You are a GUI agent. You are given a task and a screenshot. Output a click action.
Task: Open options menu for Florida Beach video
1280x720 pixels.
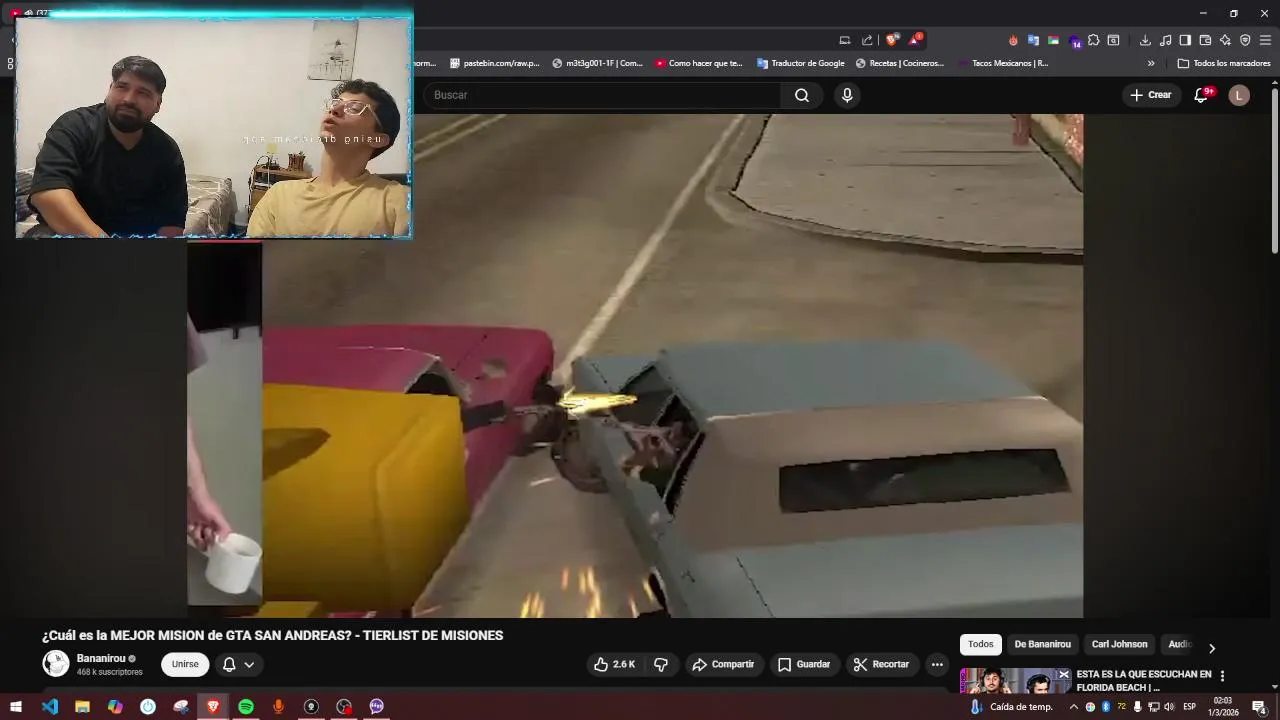coord(1222,676)
